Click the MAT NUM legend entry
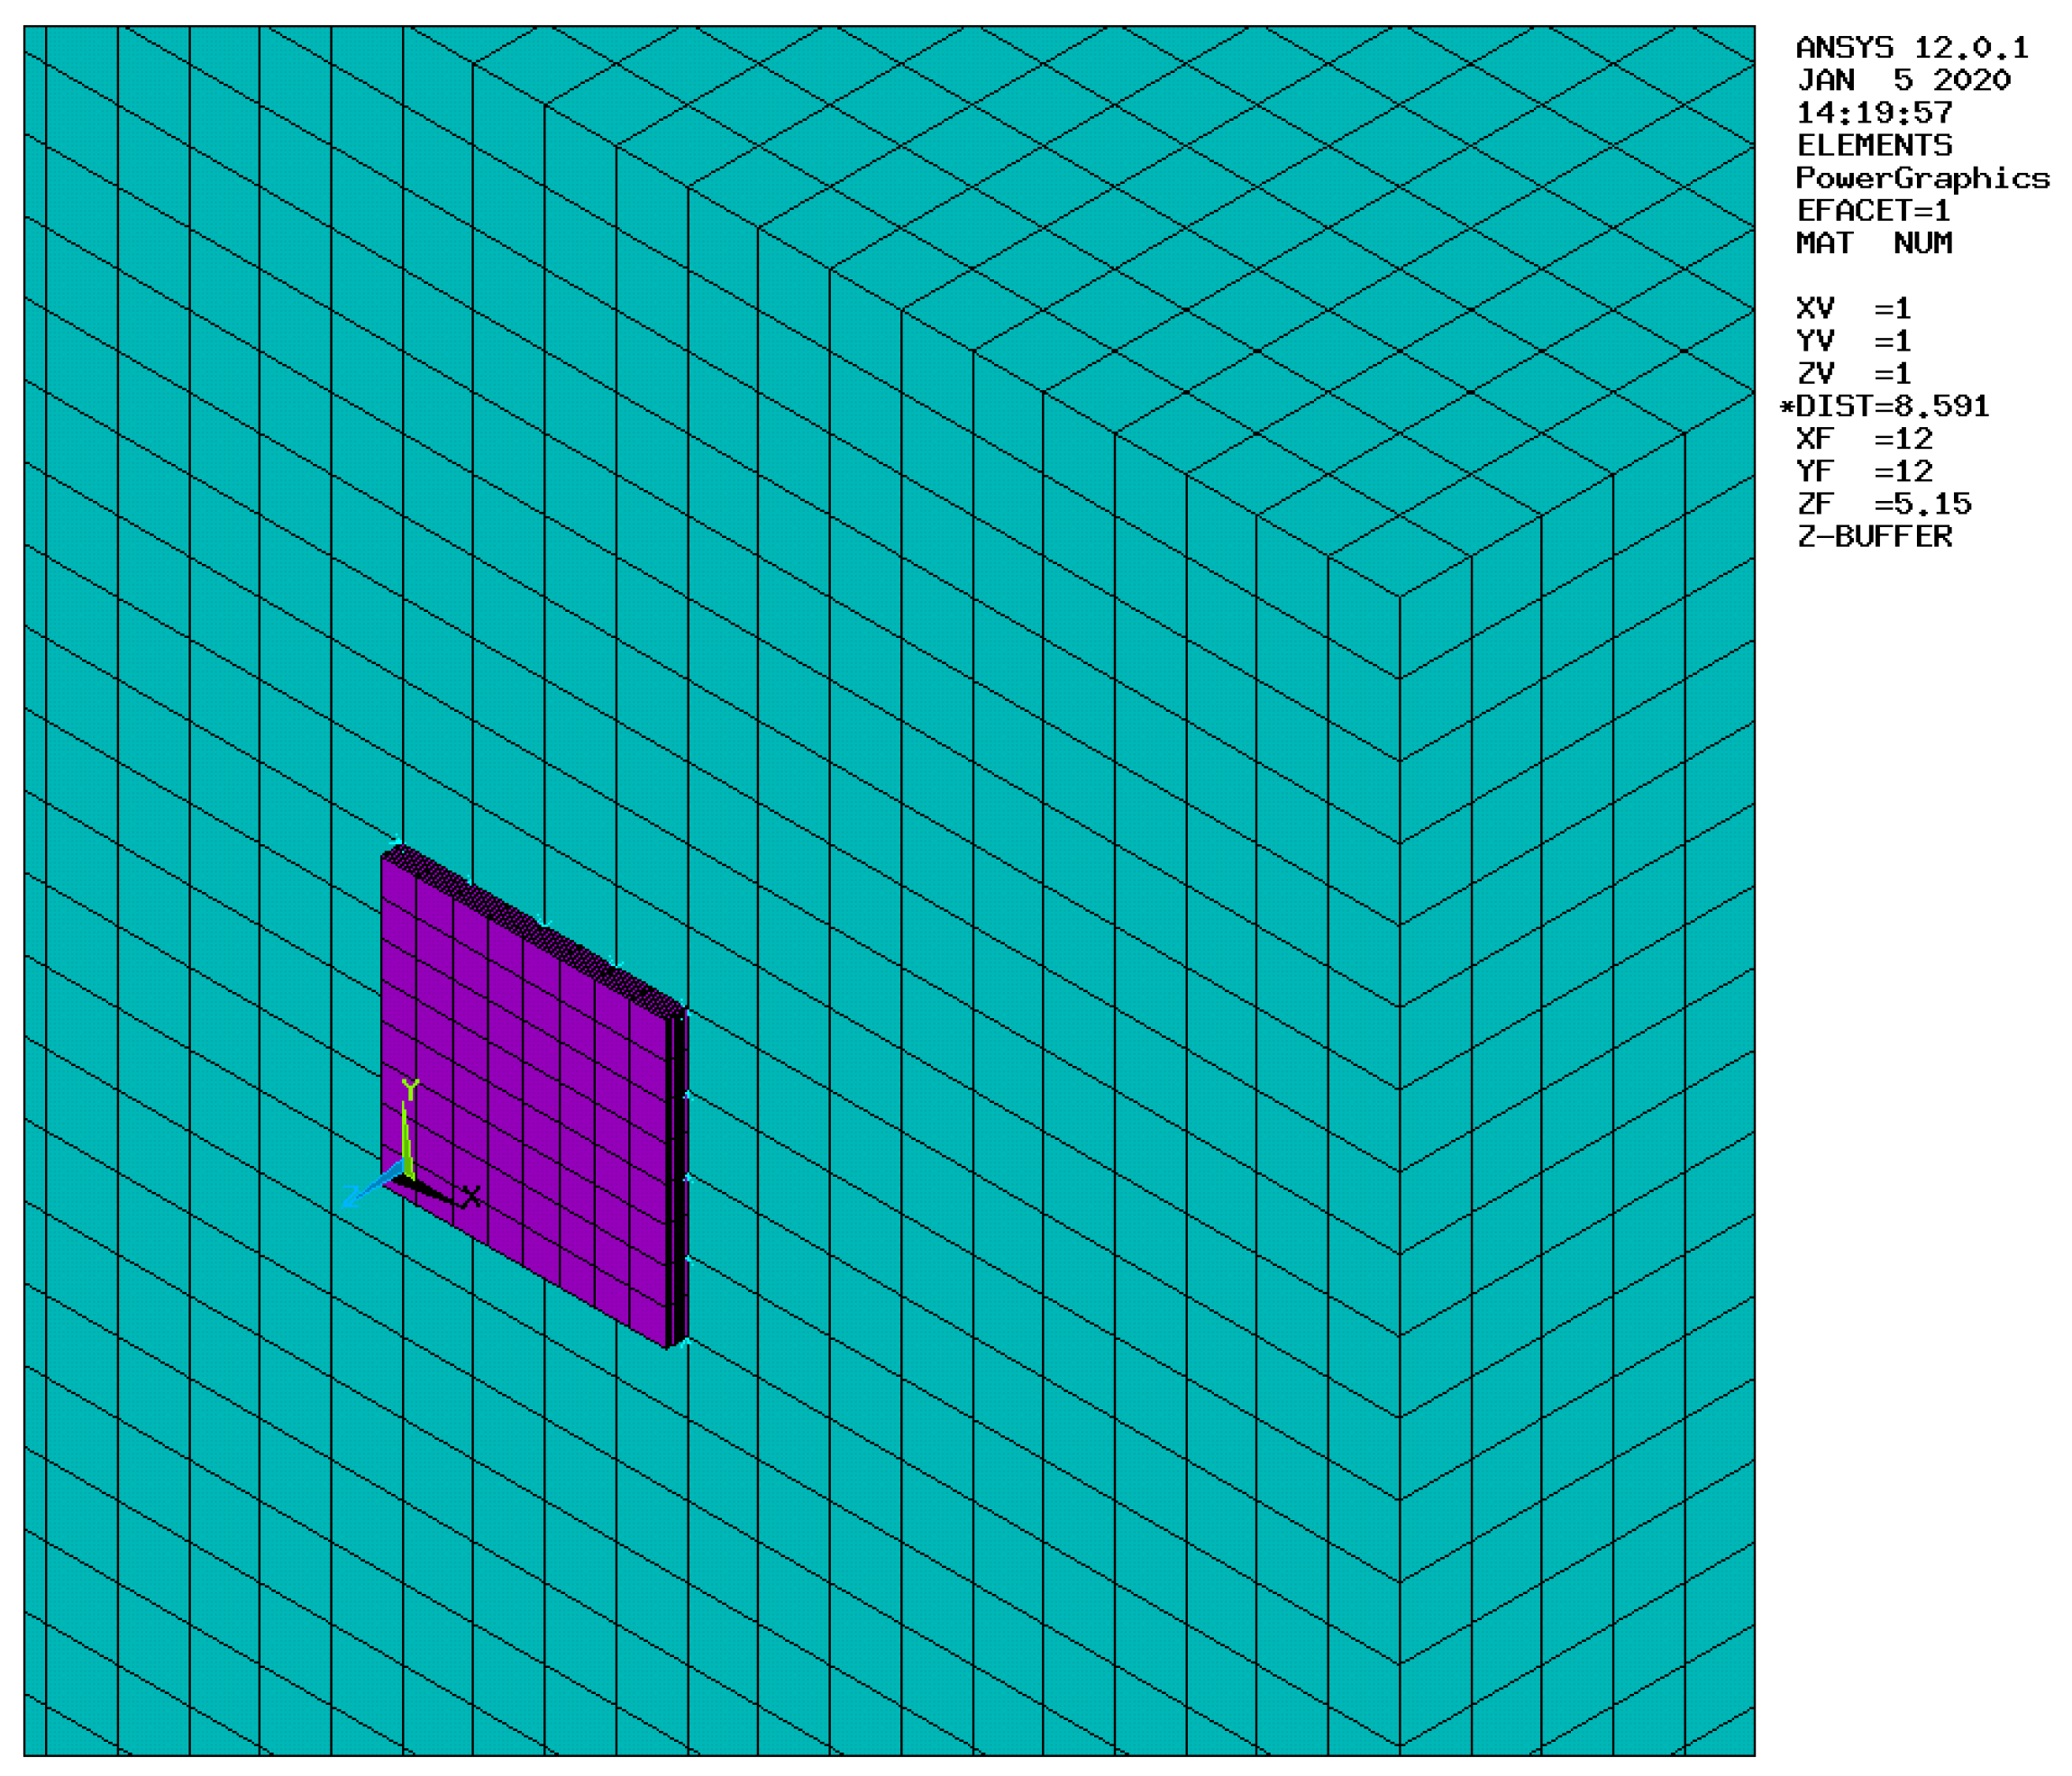The height and width of the screenshot is (1776, 2072). [x=1873, y=243]
